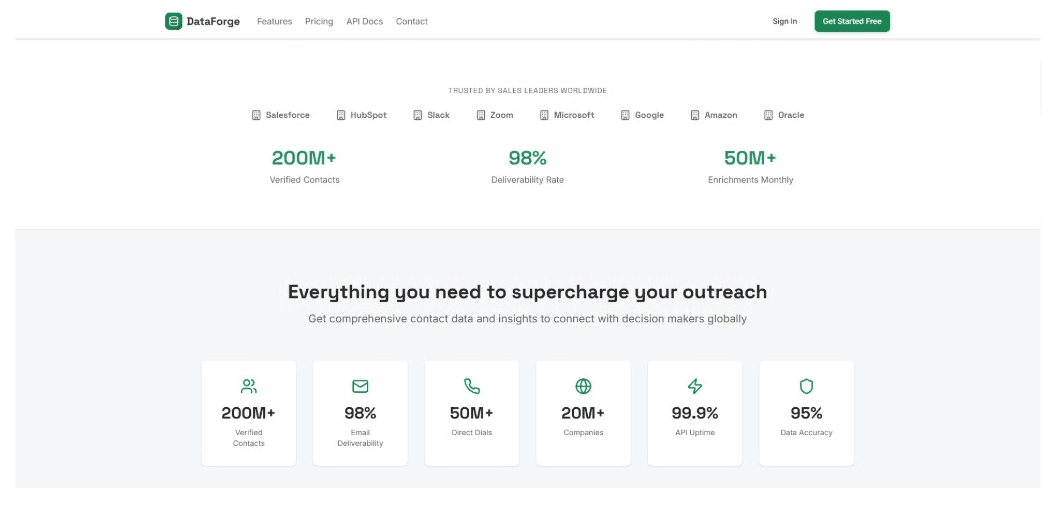The width and height of the screenshot is (1064, 514).
Task: Open the Pricing nav link
Action: coord(319,22)
